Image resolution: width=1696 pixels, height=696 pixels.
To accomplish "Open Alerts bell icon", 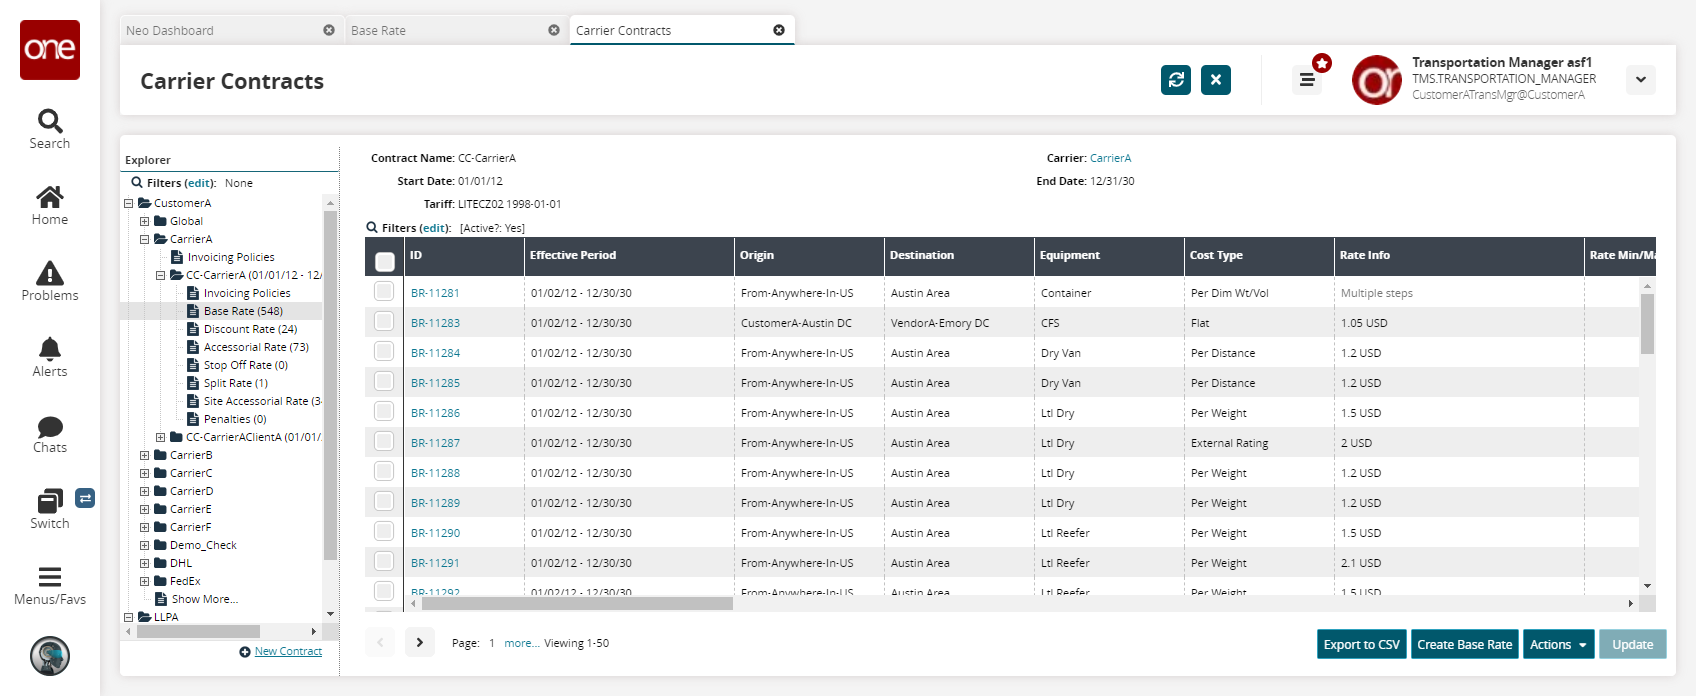I will (50, 350).
